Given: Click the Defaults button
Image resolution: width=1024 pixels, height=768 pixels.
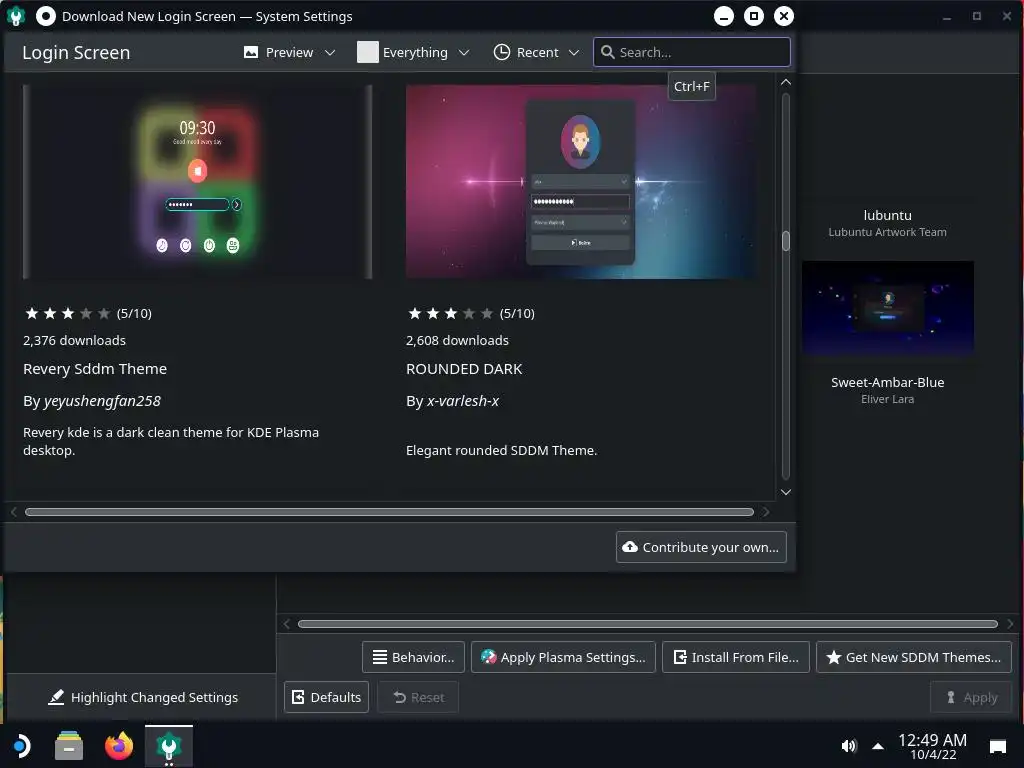Looking at the screenshot, I should (x=327, y=697).
